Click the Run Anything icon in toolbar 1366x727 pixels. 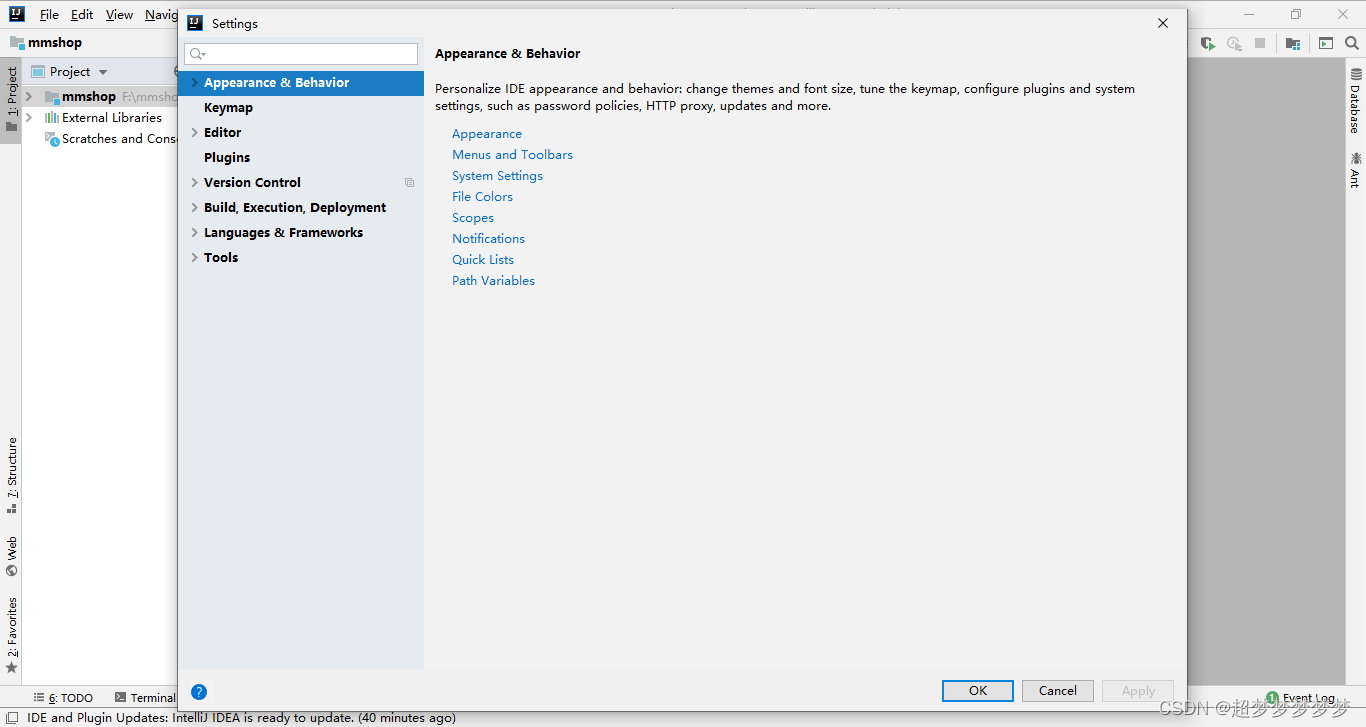point(1326,43)
